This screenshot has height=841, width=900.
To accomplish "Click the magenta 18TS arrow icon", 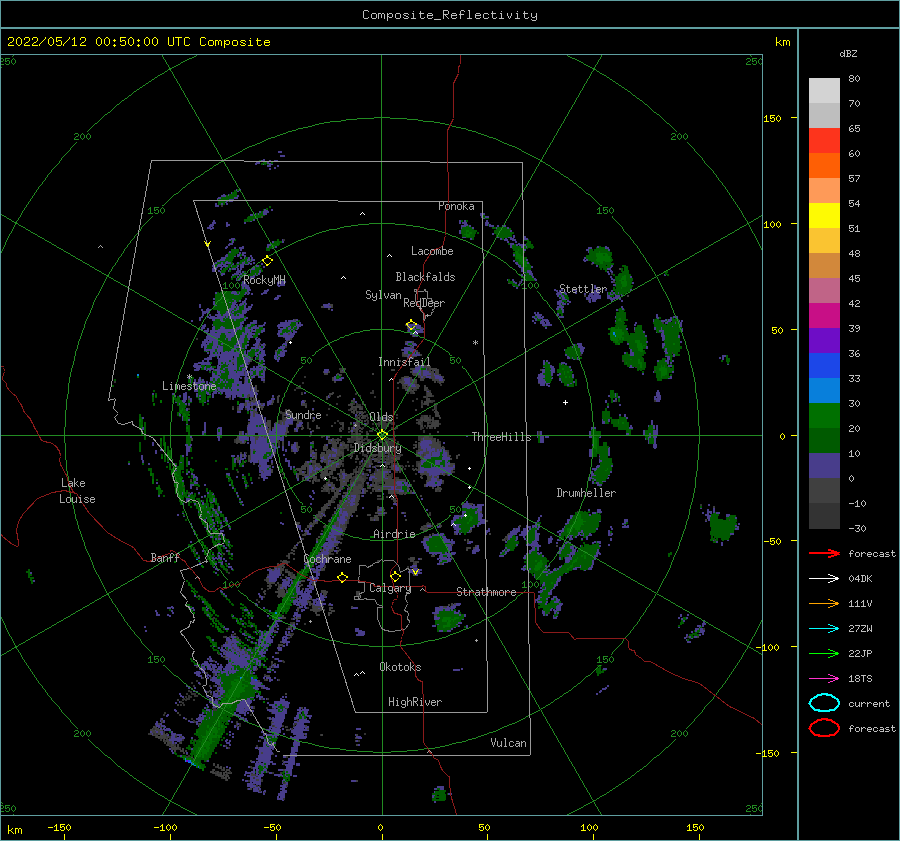I will (824, 679).
